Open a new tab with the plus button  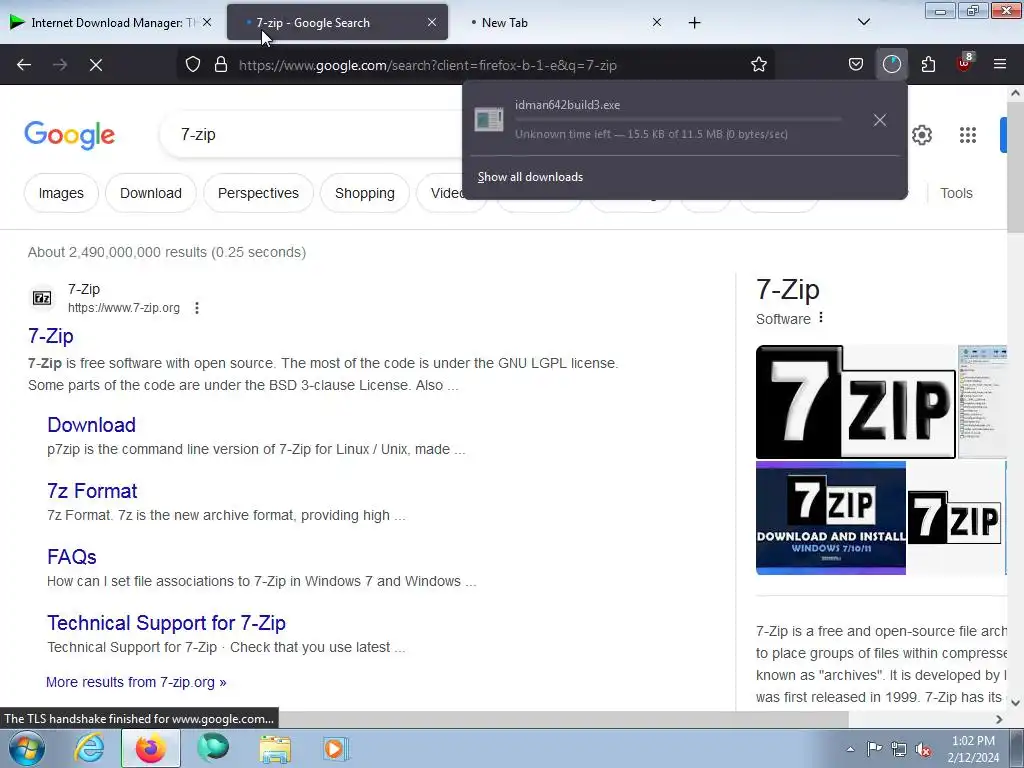[x=694, y=23]
